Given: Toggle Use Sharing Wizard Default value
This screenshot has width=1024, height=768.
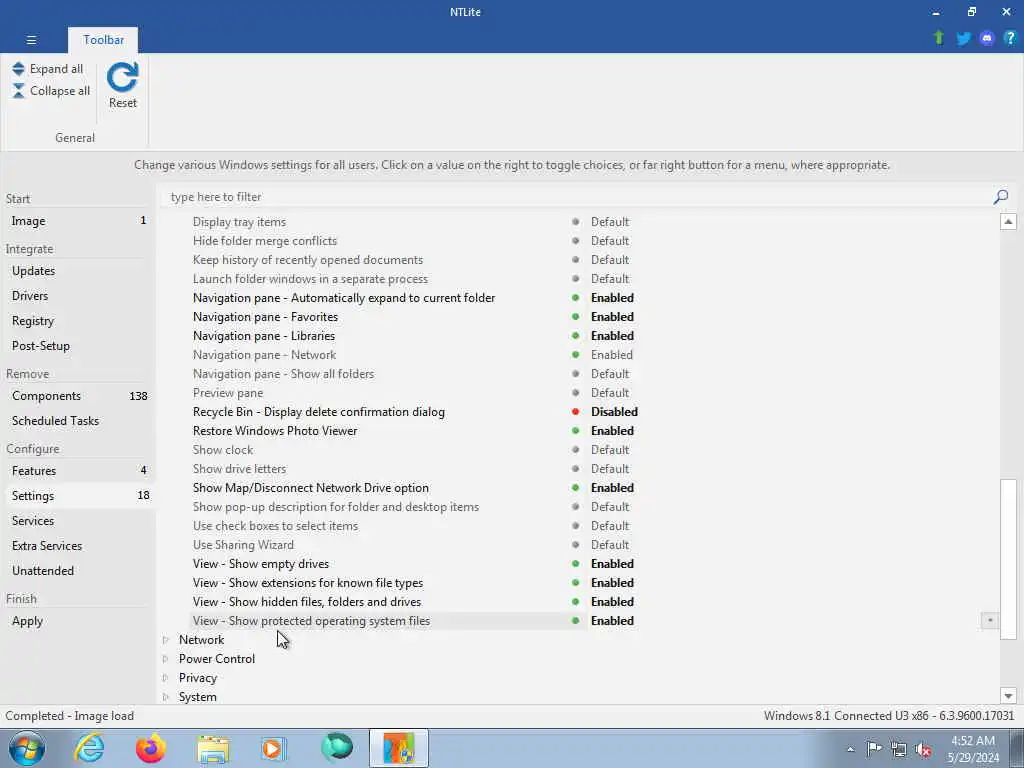Looking at the screenshot, I should click(x=610, y=545).
